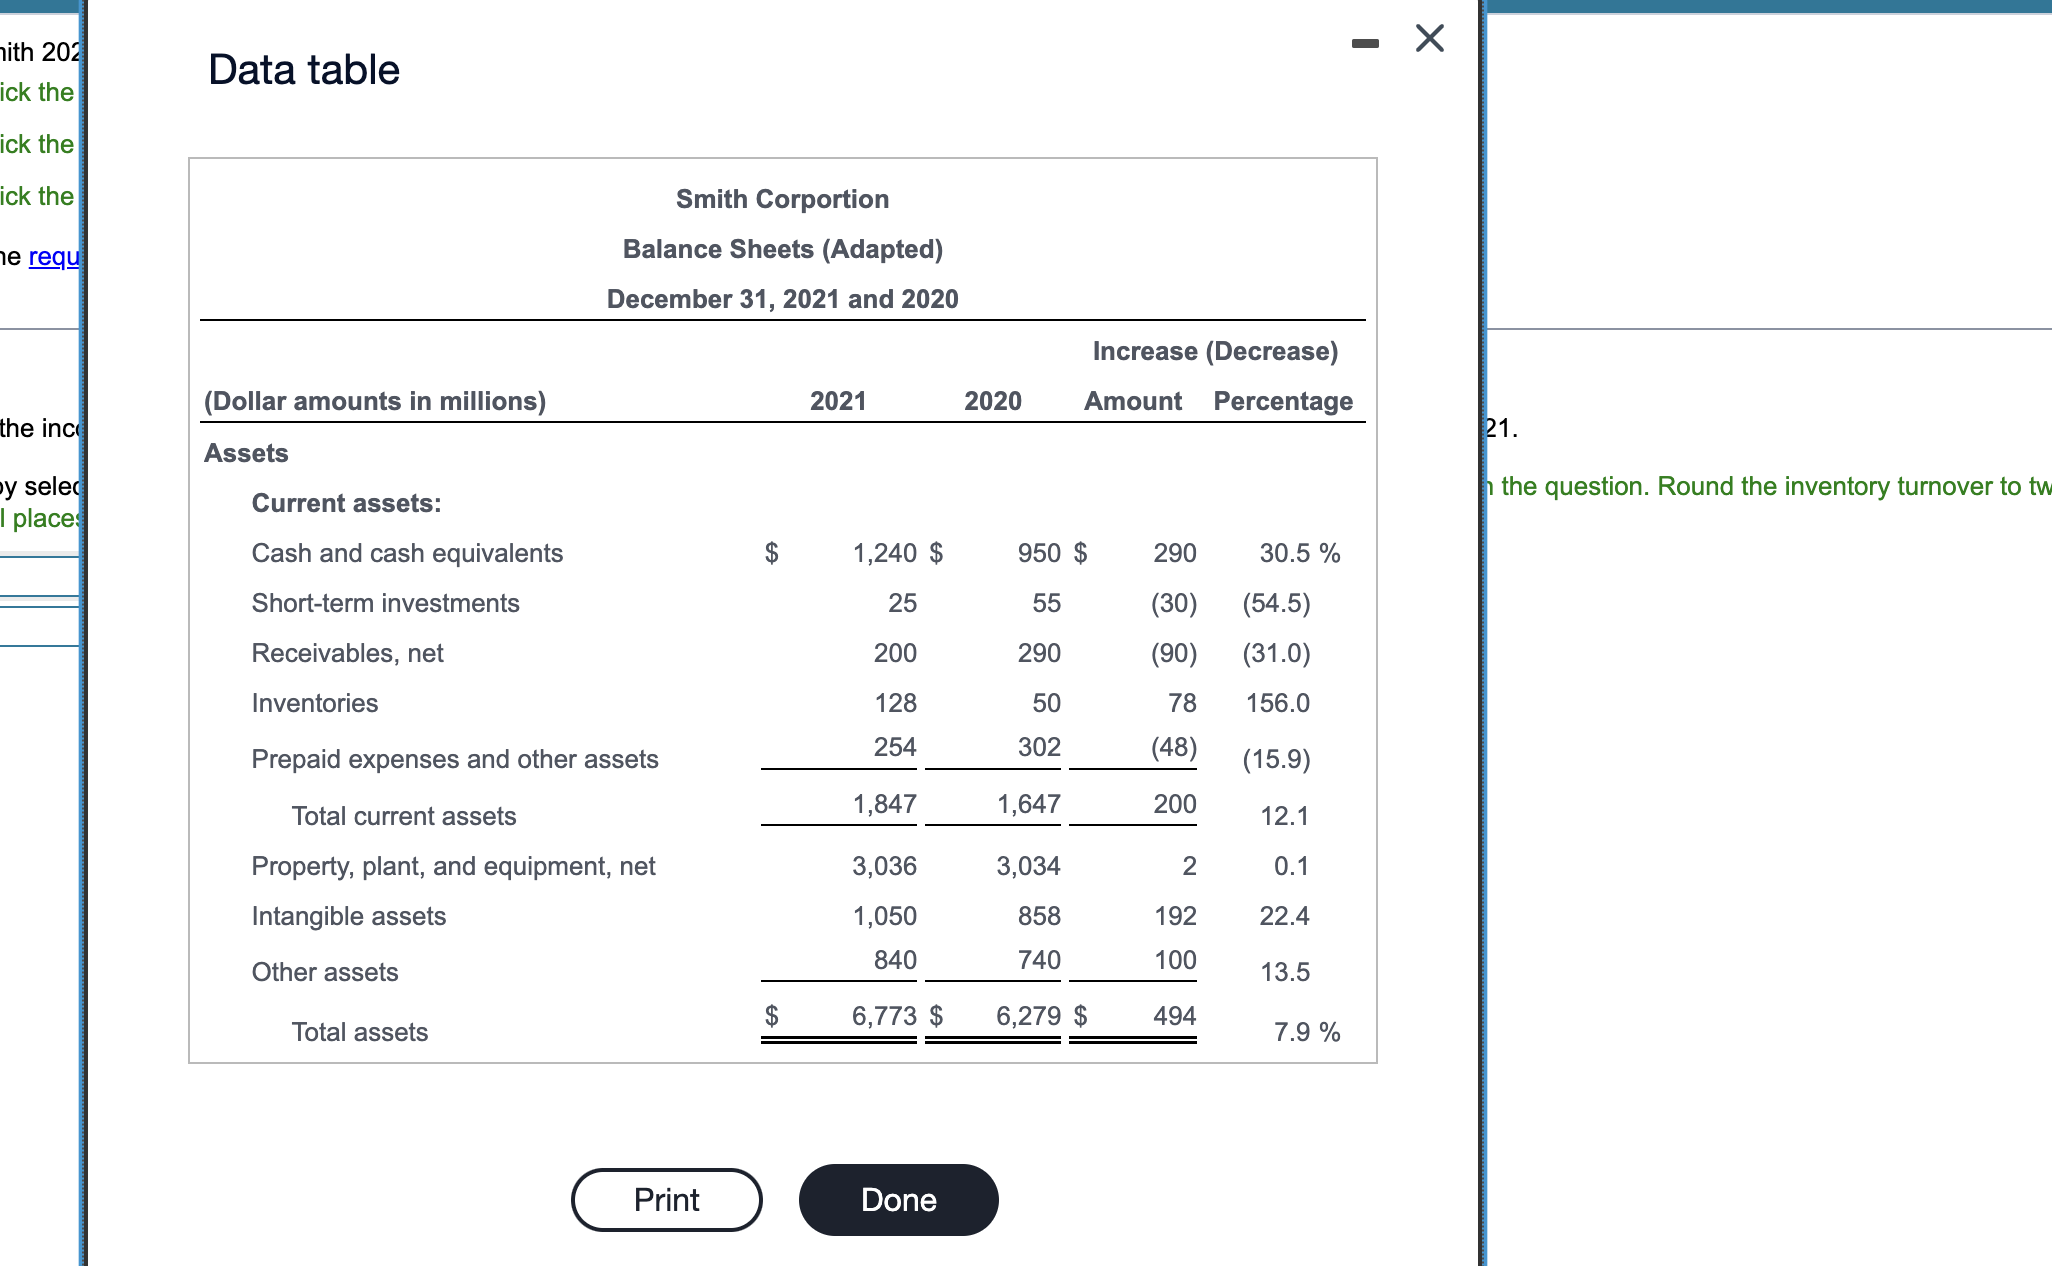Click the 6,773 total assets value

pos(884,1016)
